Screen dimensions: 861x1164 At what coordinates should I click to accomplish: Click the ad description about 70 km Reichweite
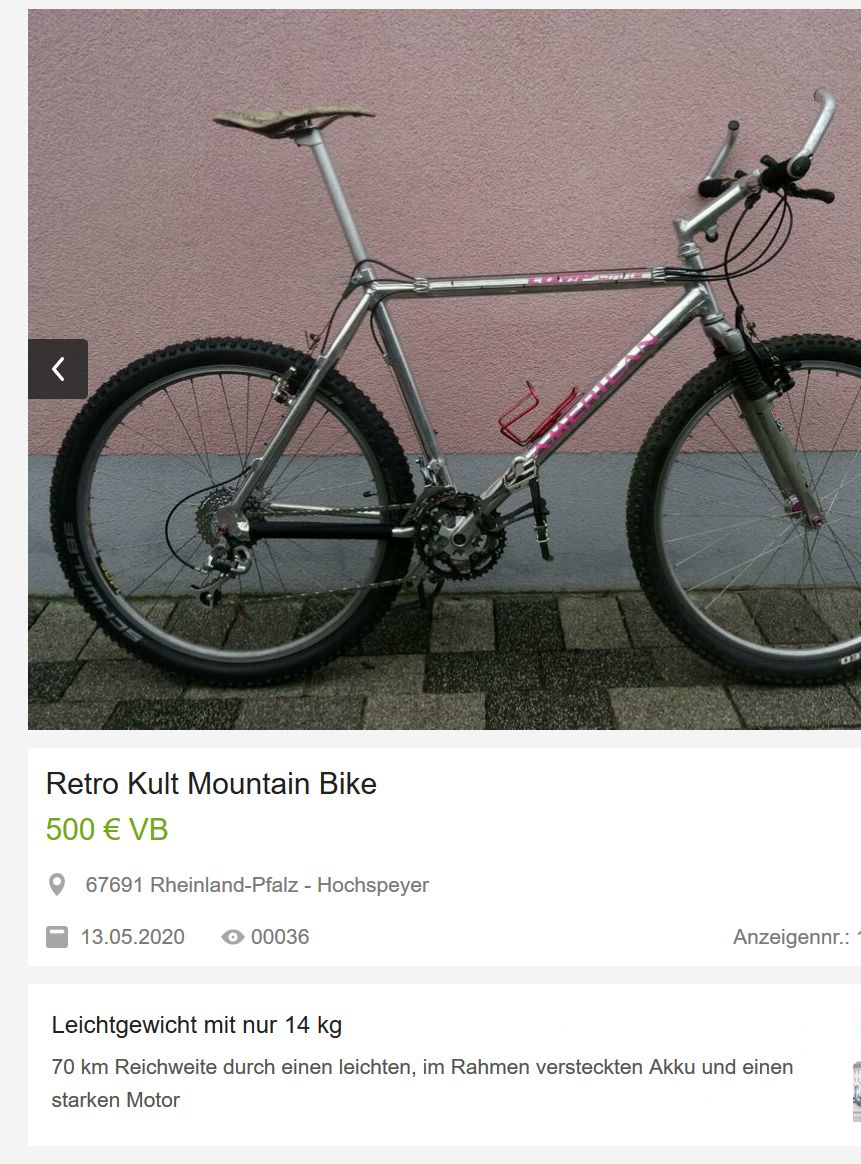coord(422,1083)
